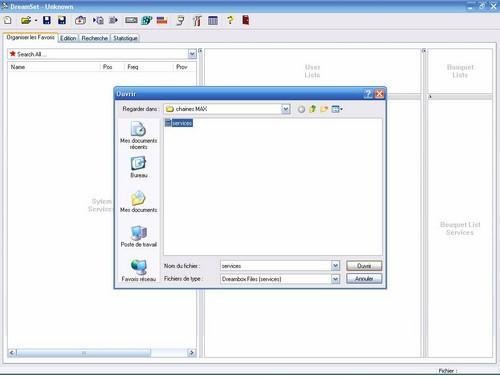The height and width of the screenshot is (377, 500).
Task: Click the first blue floppy save icon
Action: pos(47,21)
